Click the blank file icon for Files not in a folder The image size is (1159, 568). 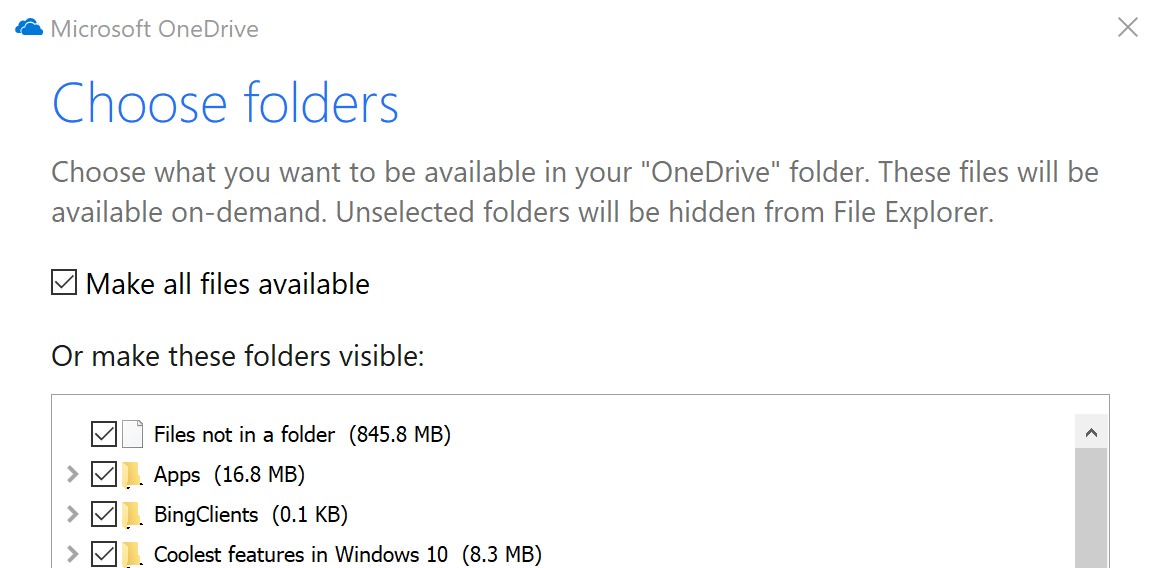click(x=132, y=434)
